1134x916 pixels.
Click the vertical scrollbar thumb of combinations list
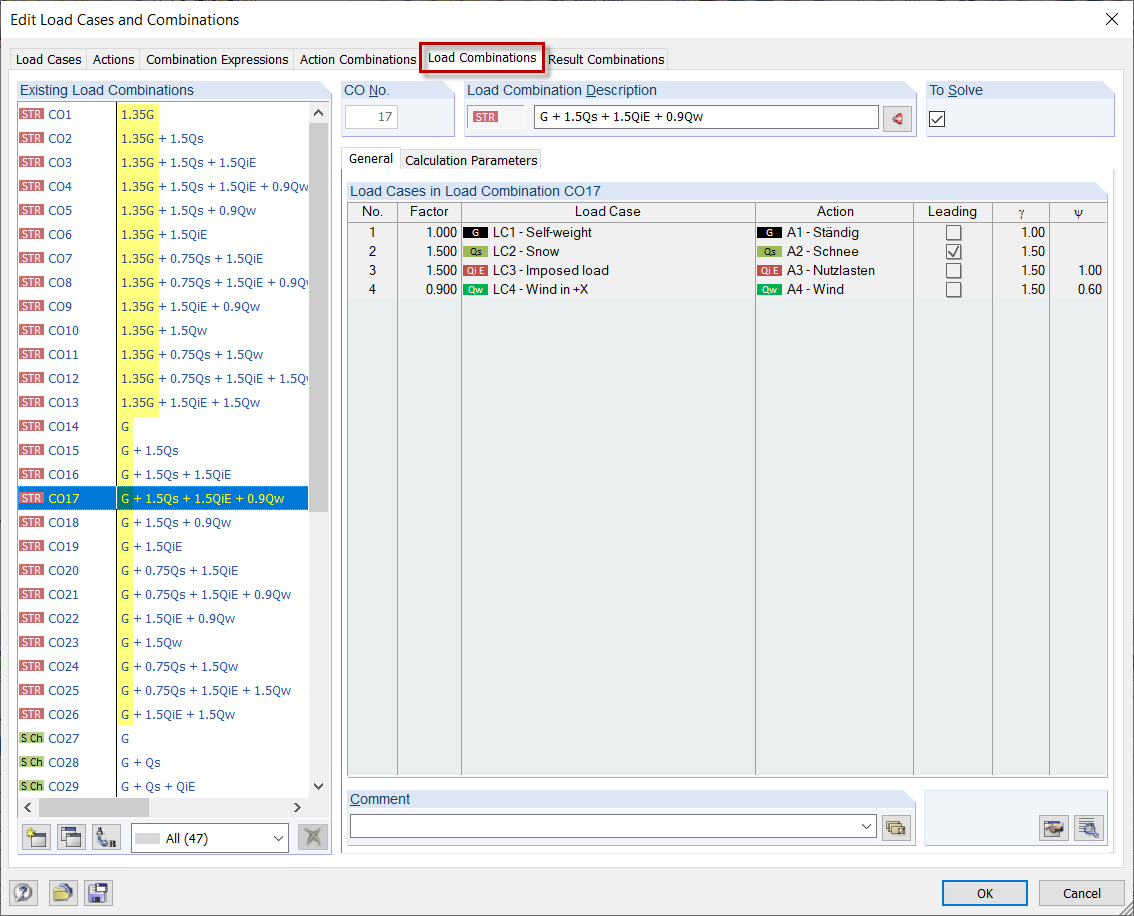[318, 317]
